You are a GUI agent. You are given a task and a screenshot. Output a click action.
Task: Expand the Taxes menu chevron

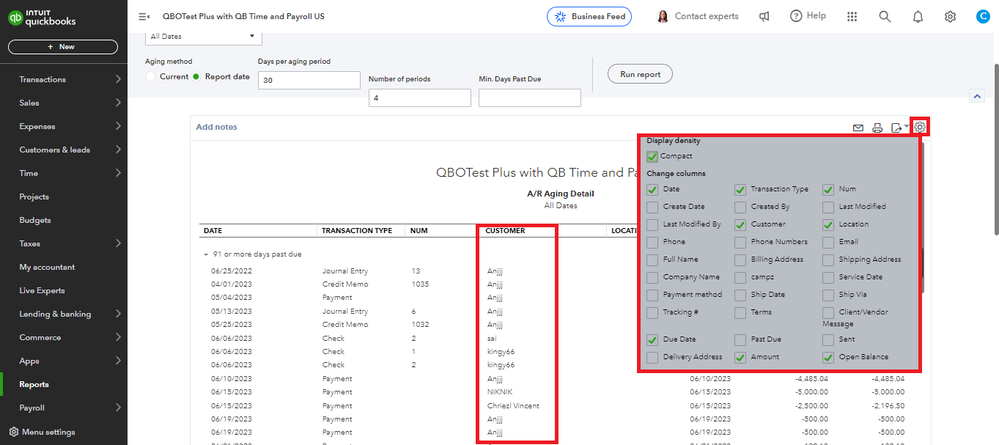point(119,244)
